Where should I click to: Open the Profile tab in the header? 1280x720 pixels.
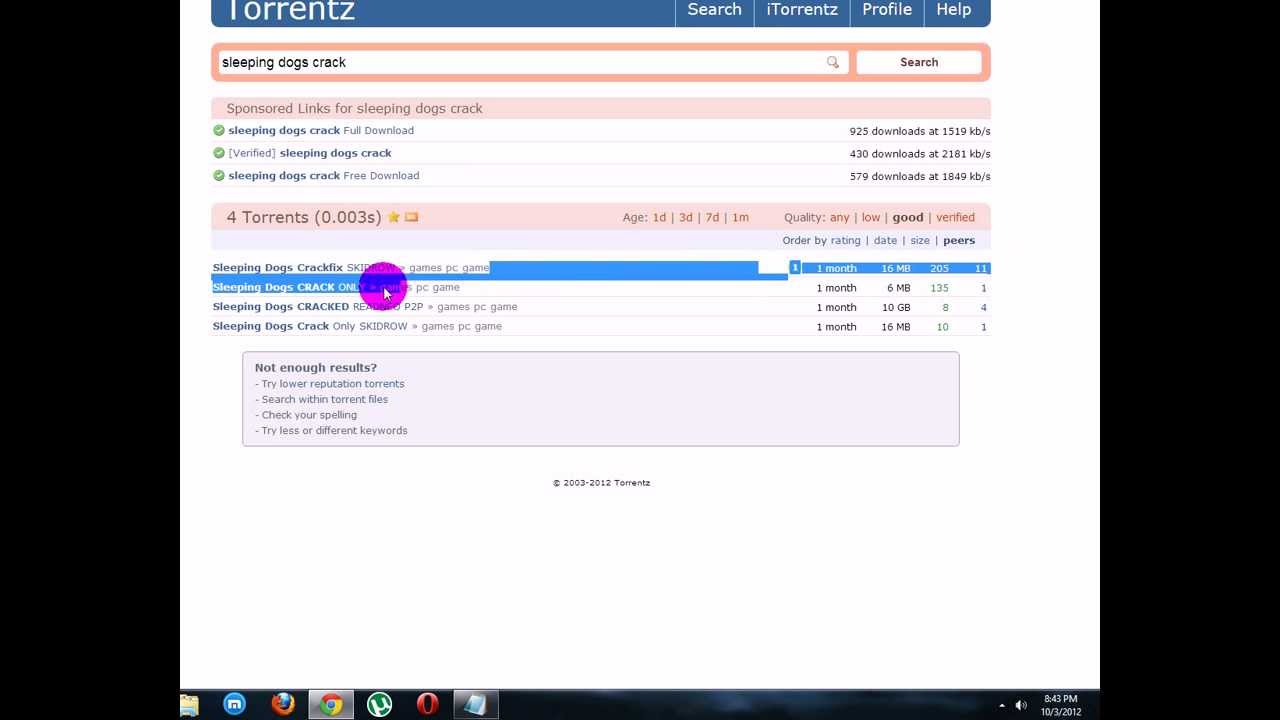tap(887, 10)
